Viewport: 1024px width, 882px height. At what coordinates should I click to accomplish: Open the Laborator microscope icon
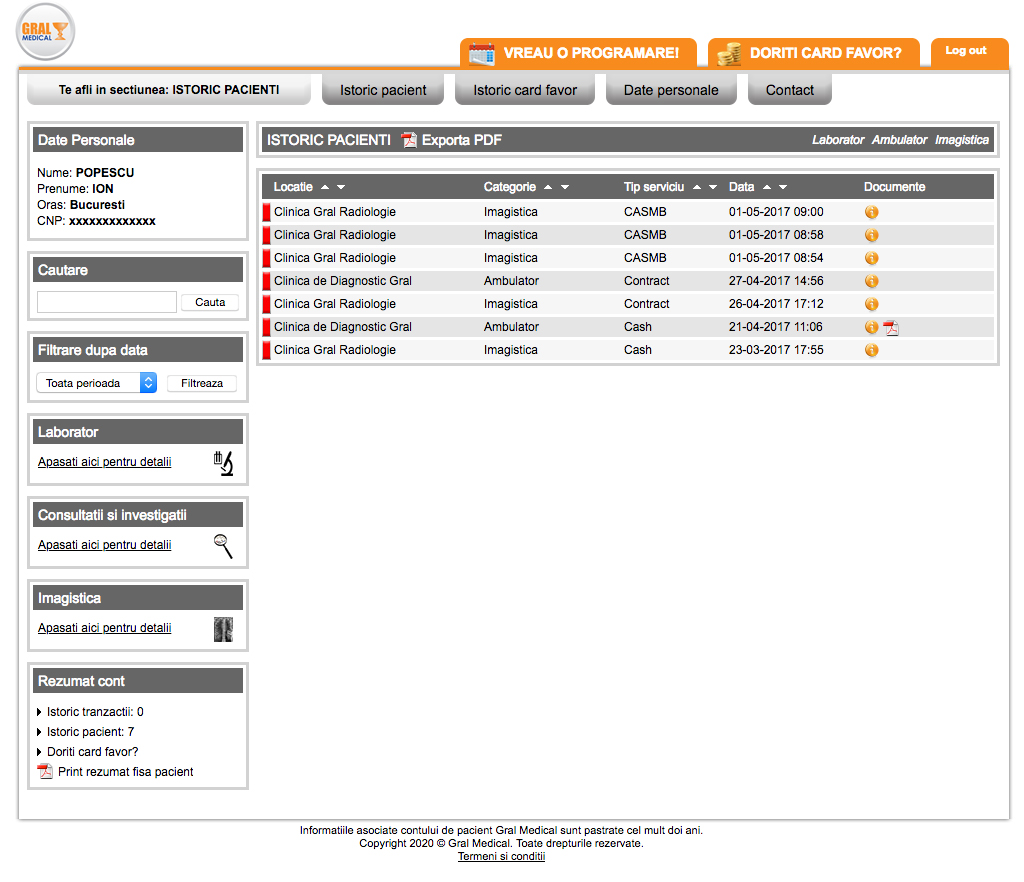coord(223,463)
